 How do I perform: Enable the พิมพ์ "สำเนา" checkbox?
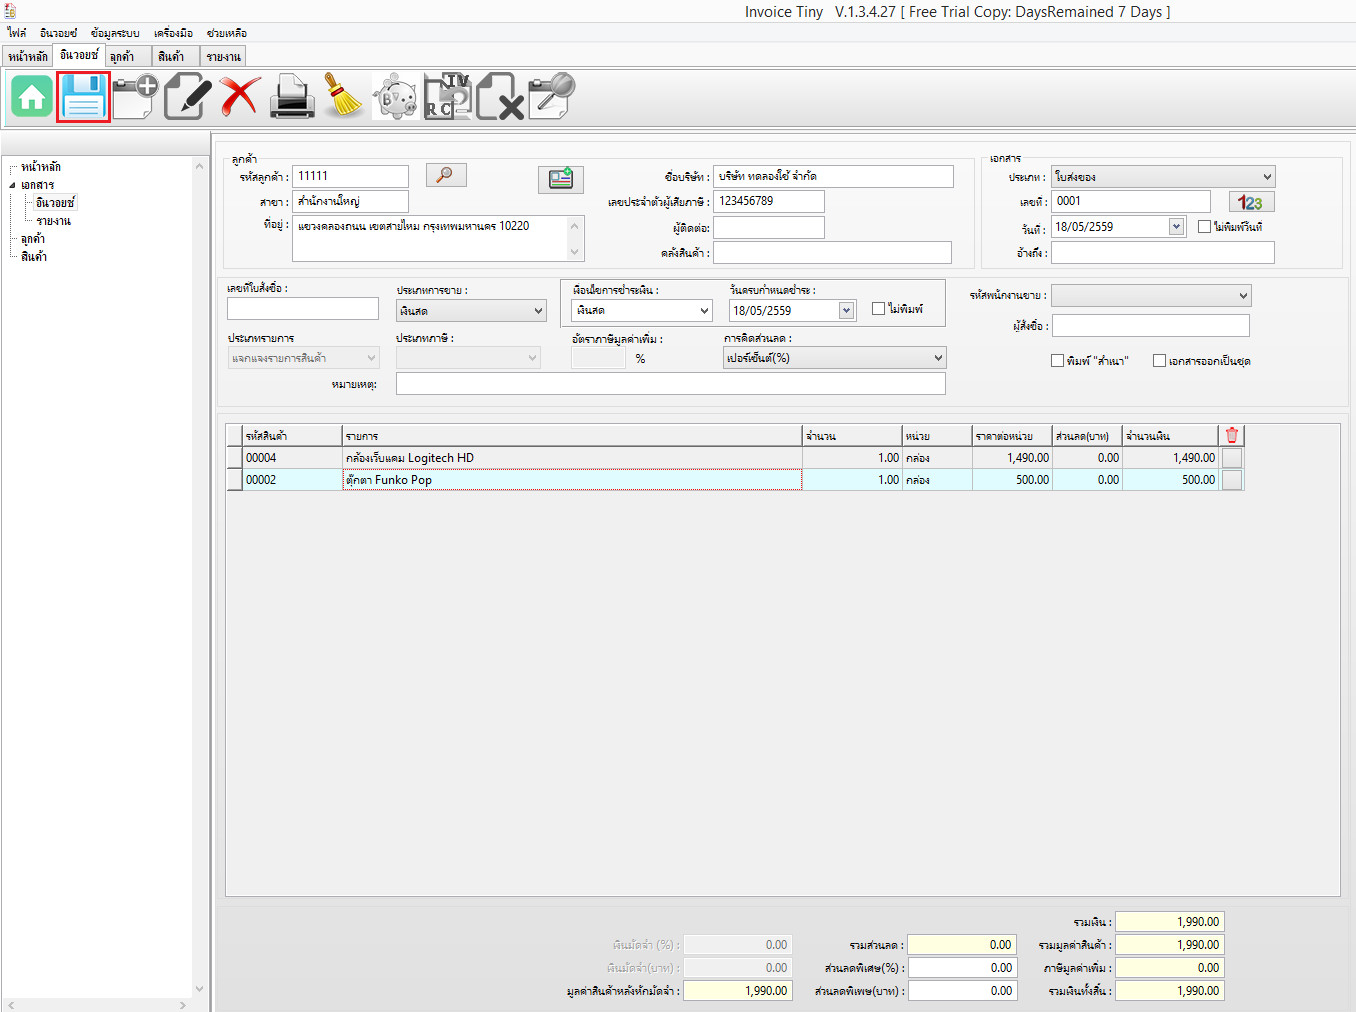click(1057, 361)
